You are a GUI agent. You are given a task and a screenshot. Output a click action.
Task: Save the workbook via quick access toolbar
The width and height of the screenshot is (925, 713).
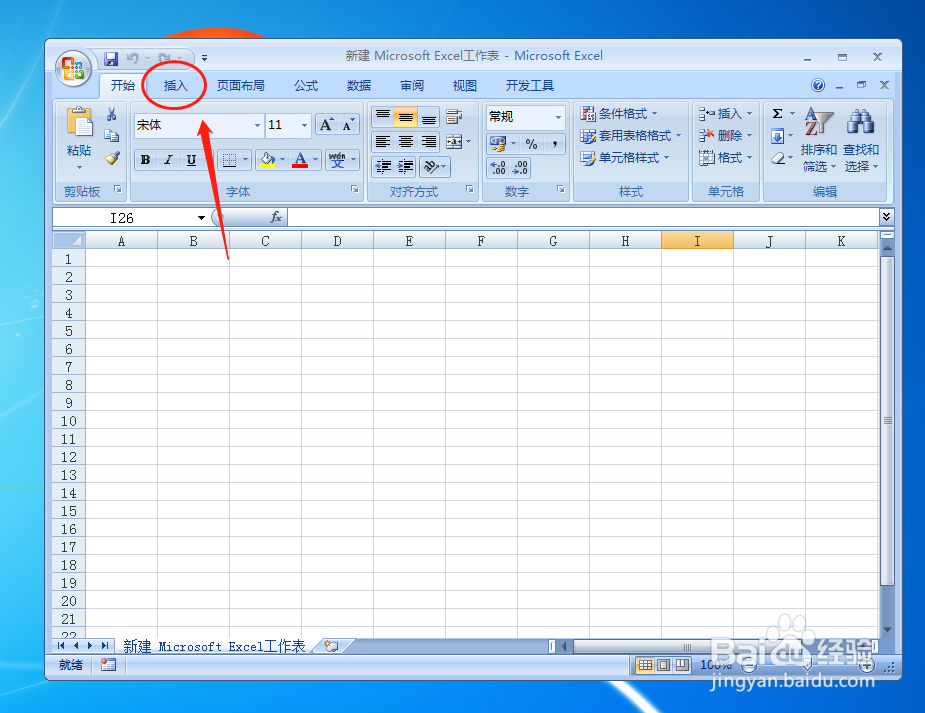pyautogui.click(x=111, y=58)
